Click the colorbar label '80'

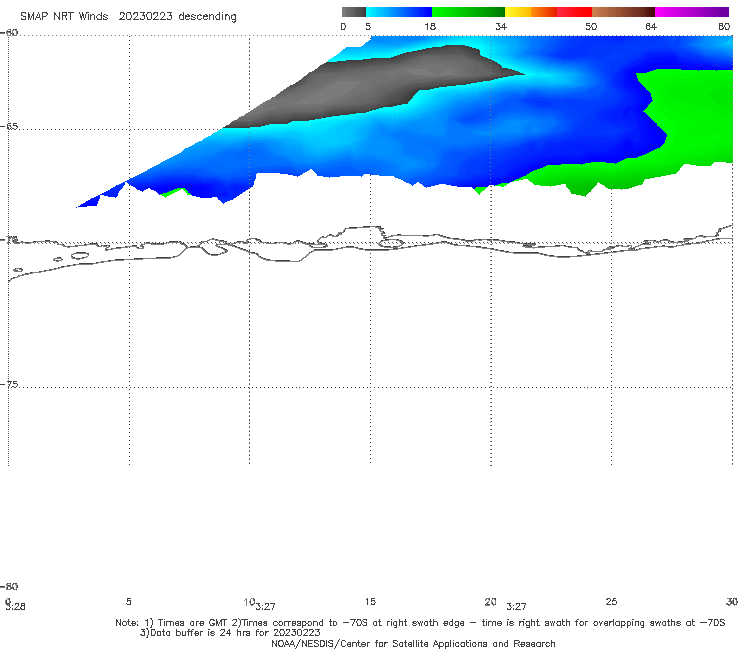[x=724, y=26]
